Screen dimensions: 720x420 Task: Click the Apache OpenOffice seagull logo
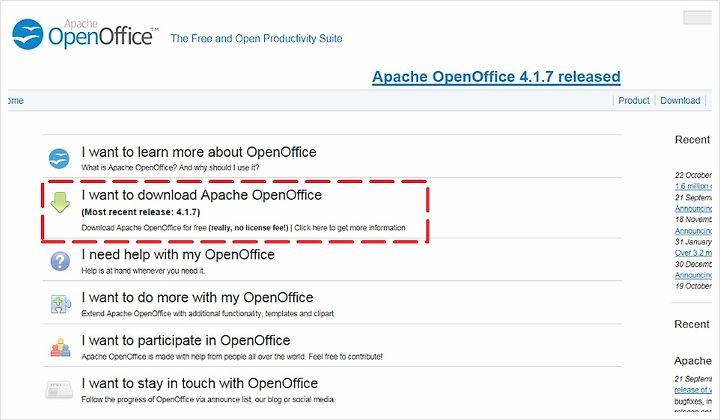(28, 34)
